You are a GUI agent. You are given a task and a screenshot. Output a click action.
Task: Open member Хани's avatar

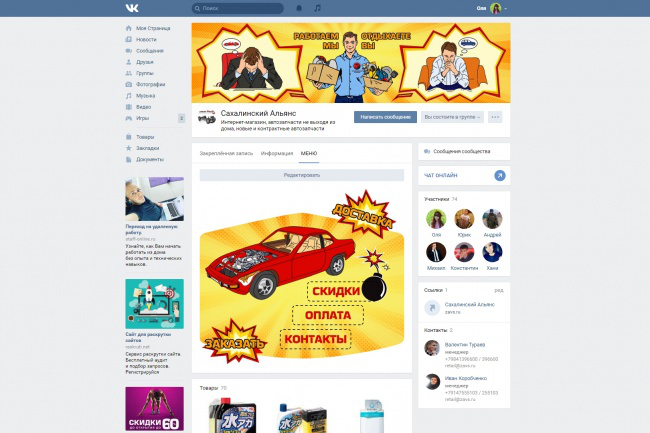(492, 252)
